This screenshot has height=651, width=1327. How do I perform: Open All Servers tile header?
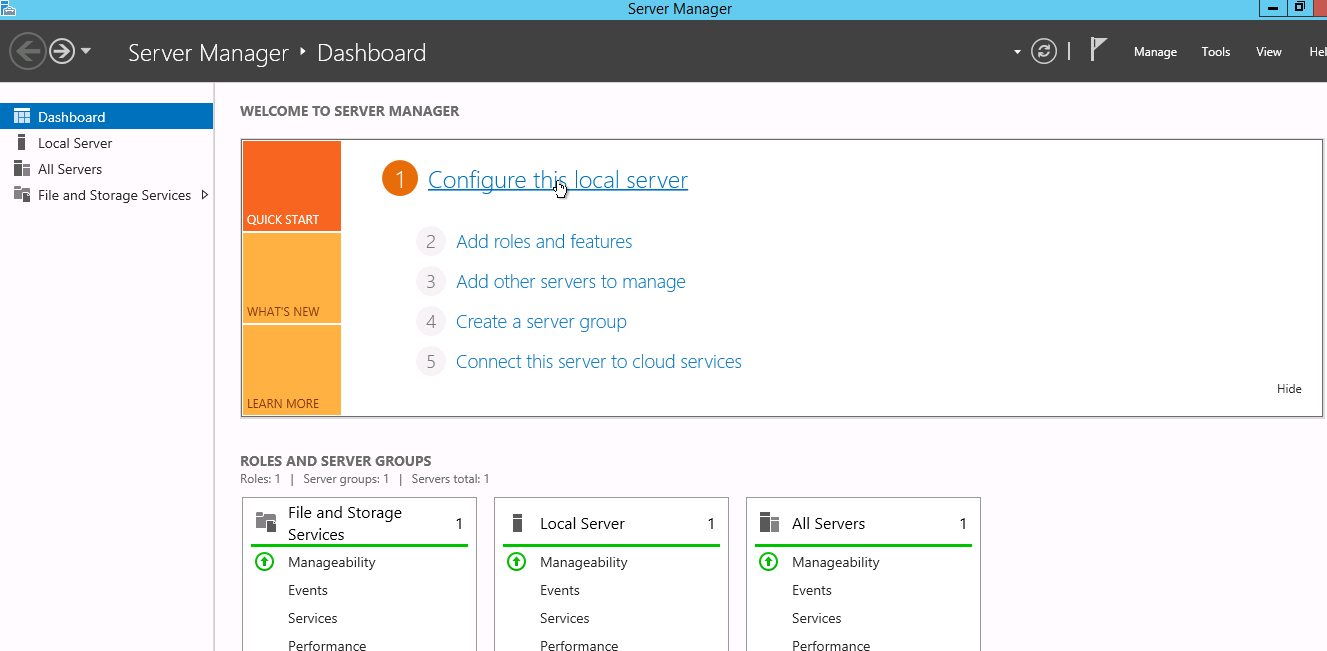point(864,523)
